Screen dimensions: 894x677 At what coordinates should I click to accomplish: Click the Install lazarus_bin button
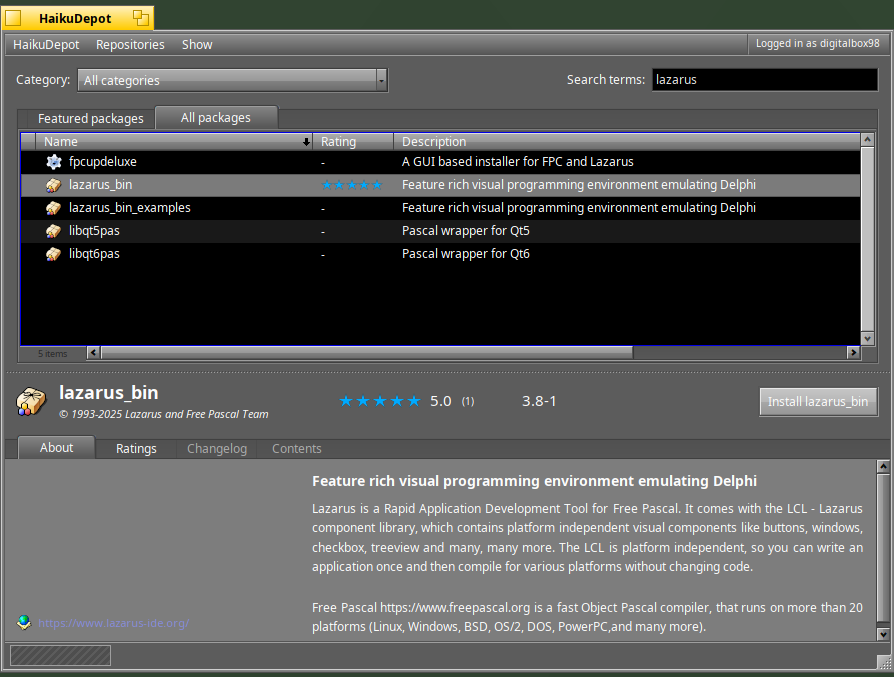click(x=818, y=402)
